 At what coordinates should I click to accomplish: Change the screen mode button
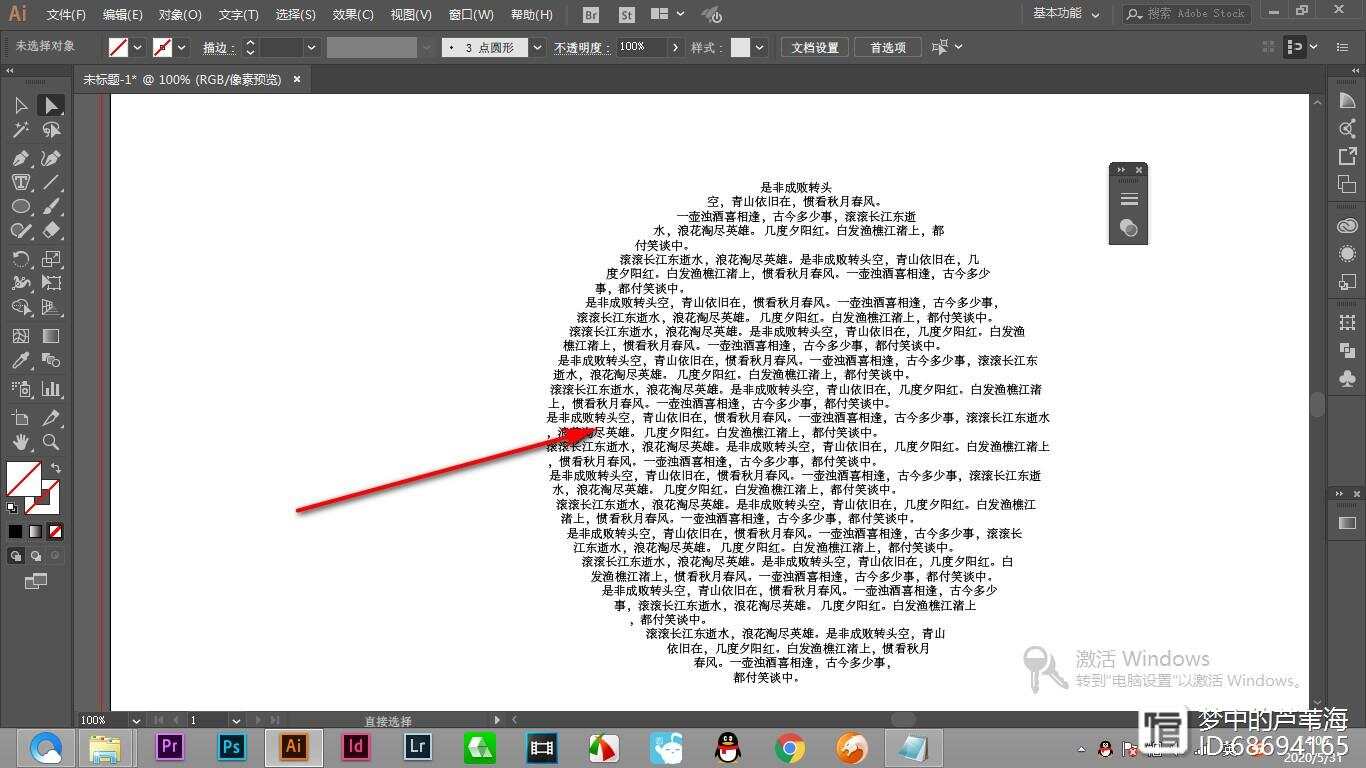tap(36, 581)
